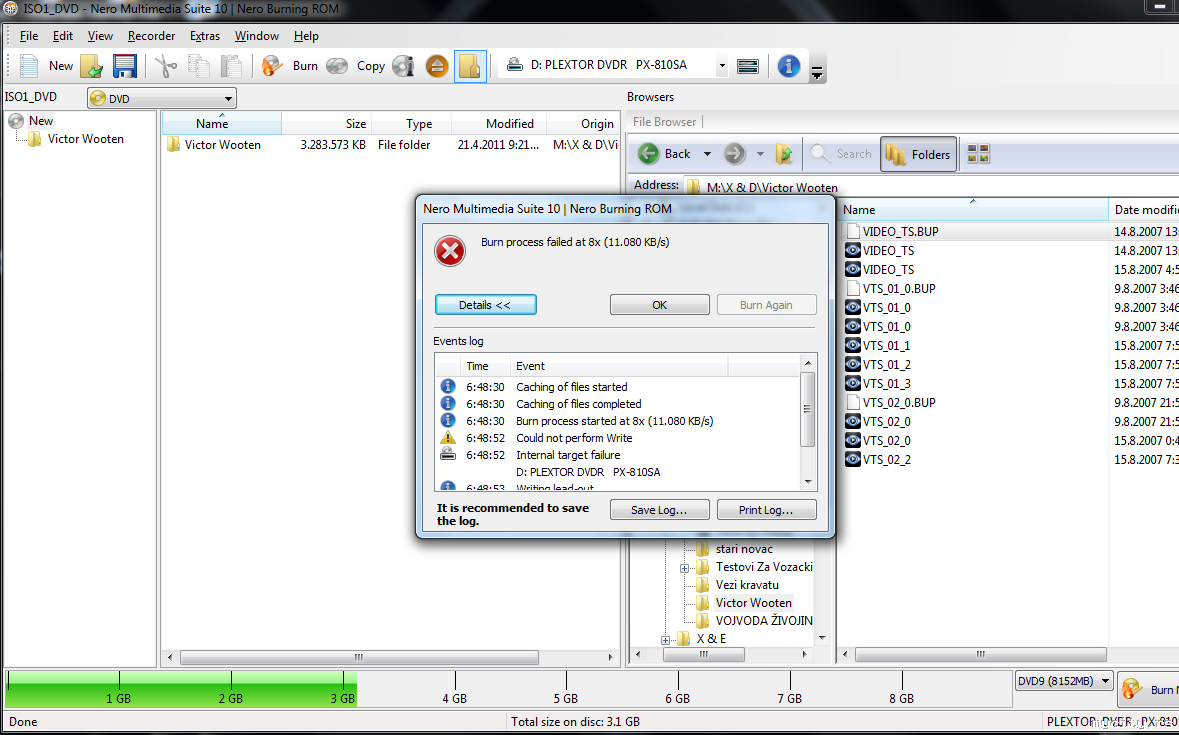Image resolution: width=1179 pixels, height=735 pixels.
Task: Select VOJVODA ŽIVOJIN folder in tree
Action: [x=763, y=621]
